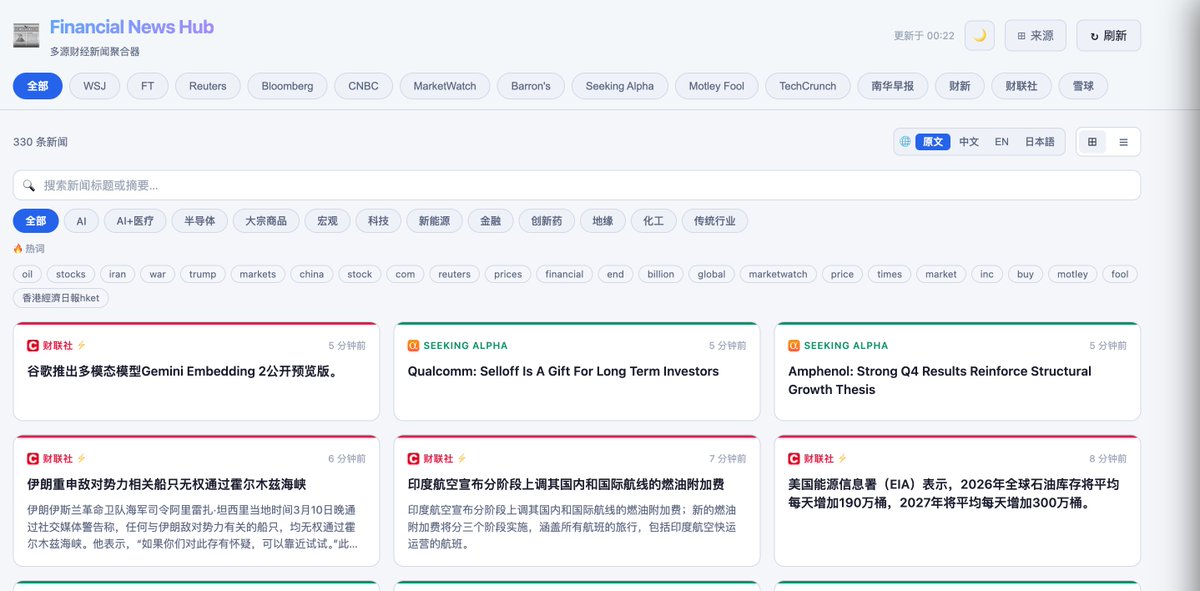Filter by 地缘 category
1200x591 pixels.
click(603, 221)
